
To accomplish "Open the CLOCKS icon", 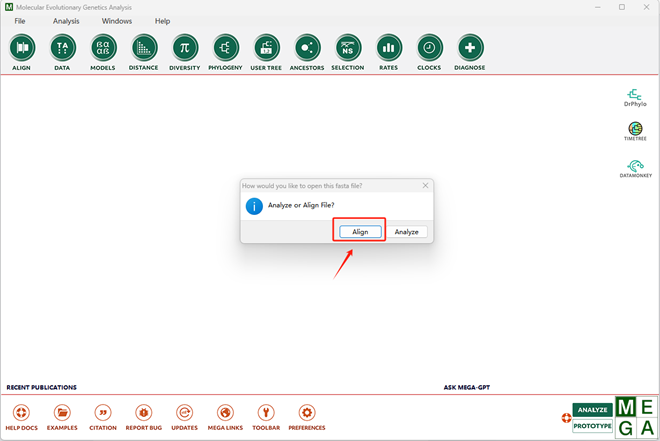I will (429, 48).
